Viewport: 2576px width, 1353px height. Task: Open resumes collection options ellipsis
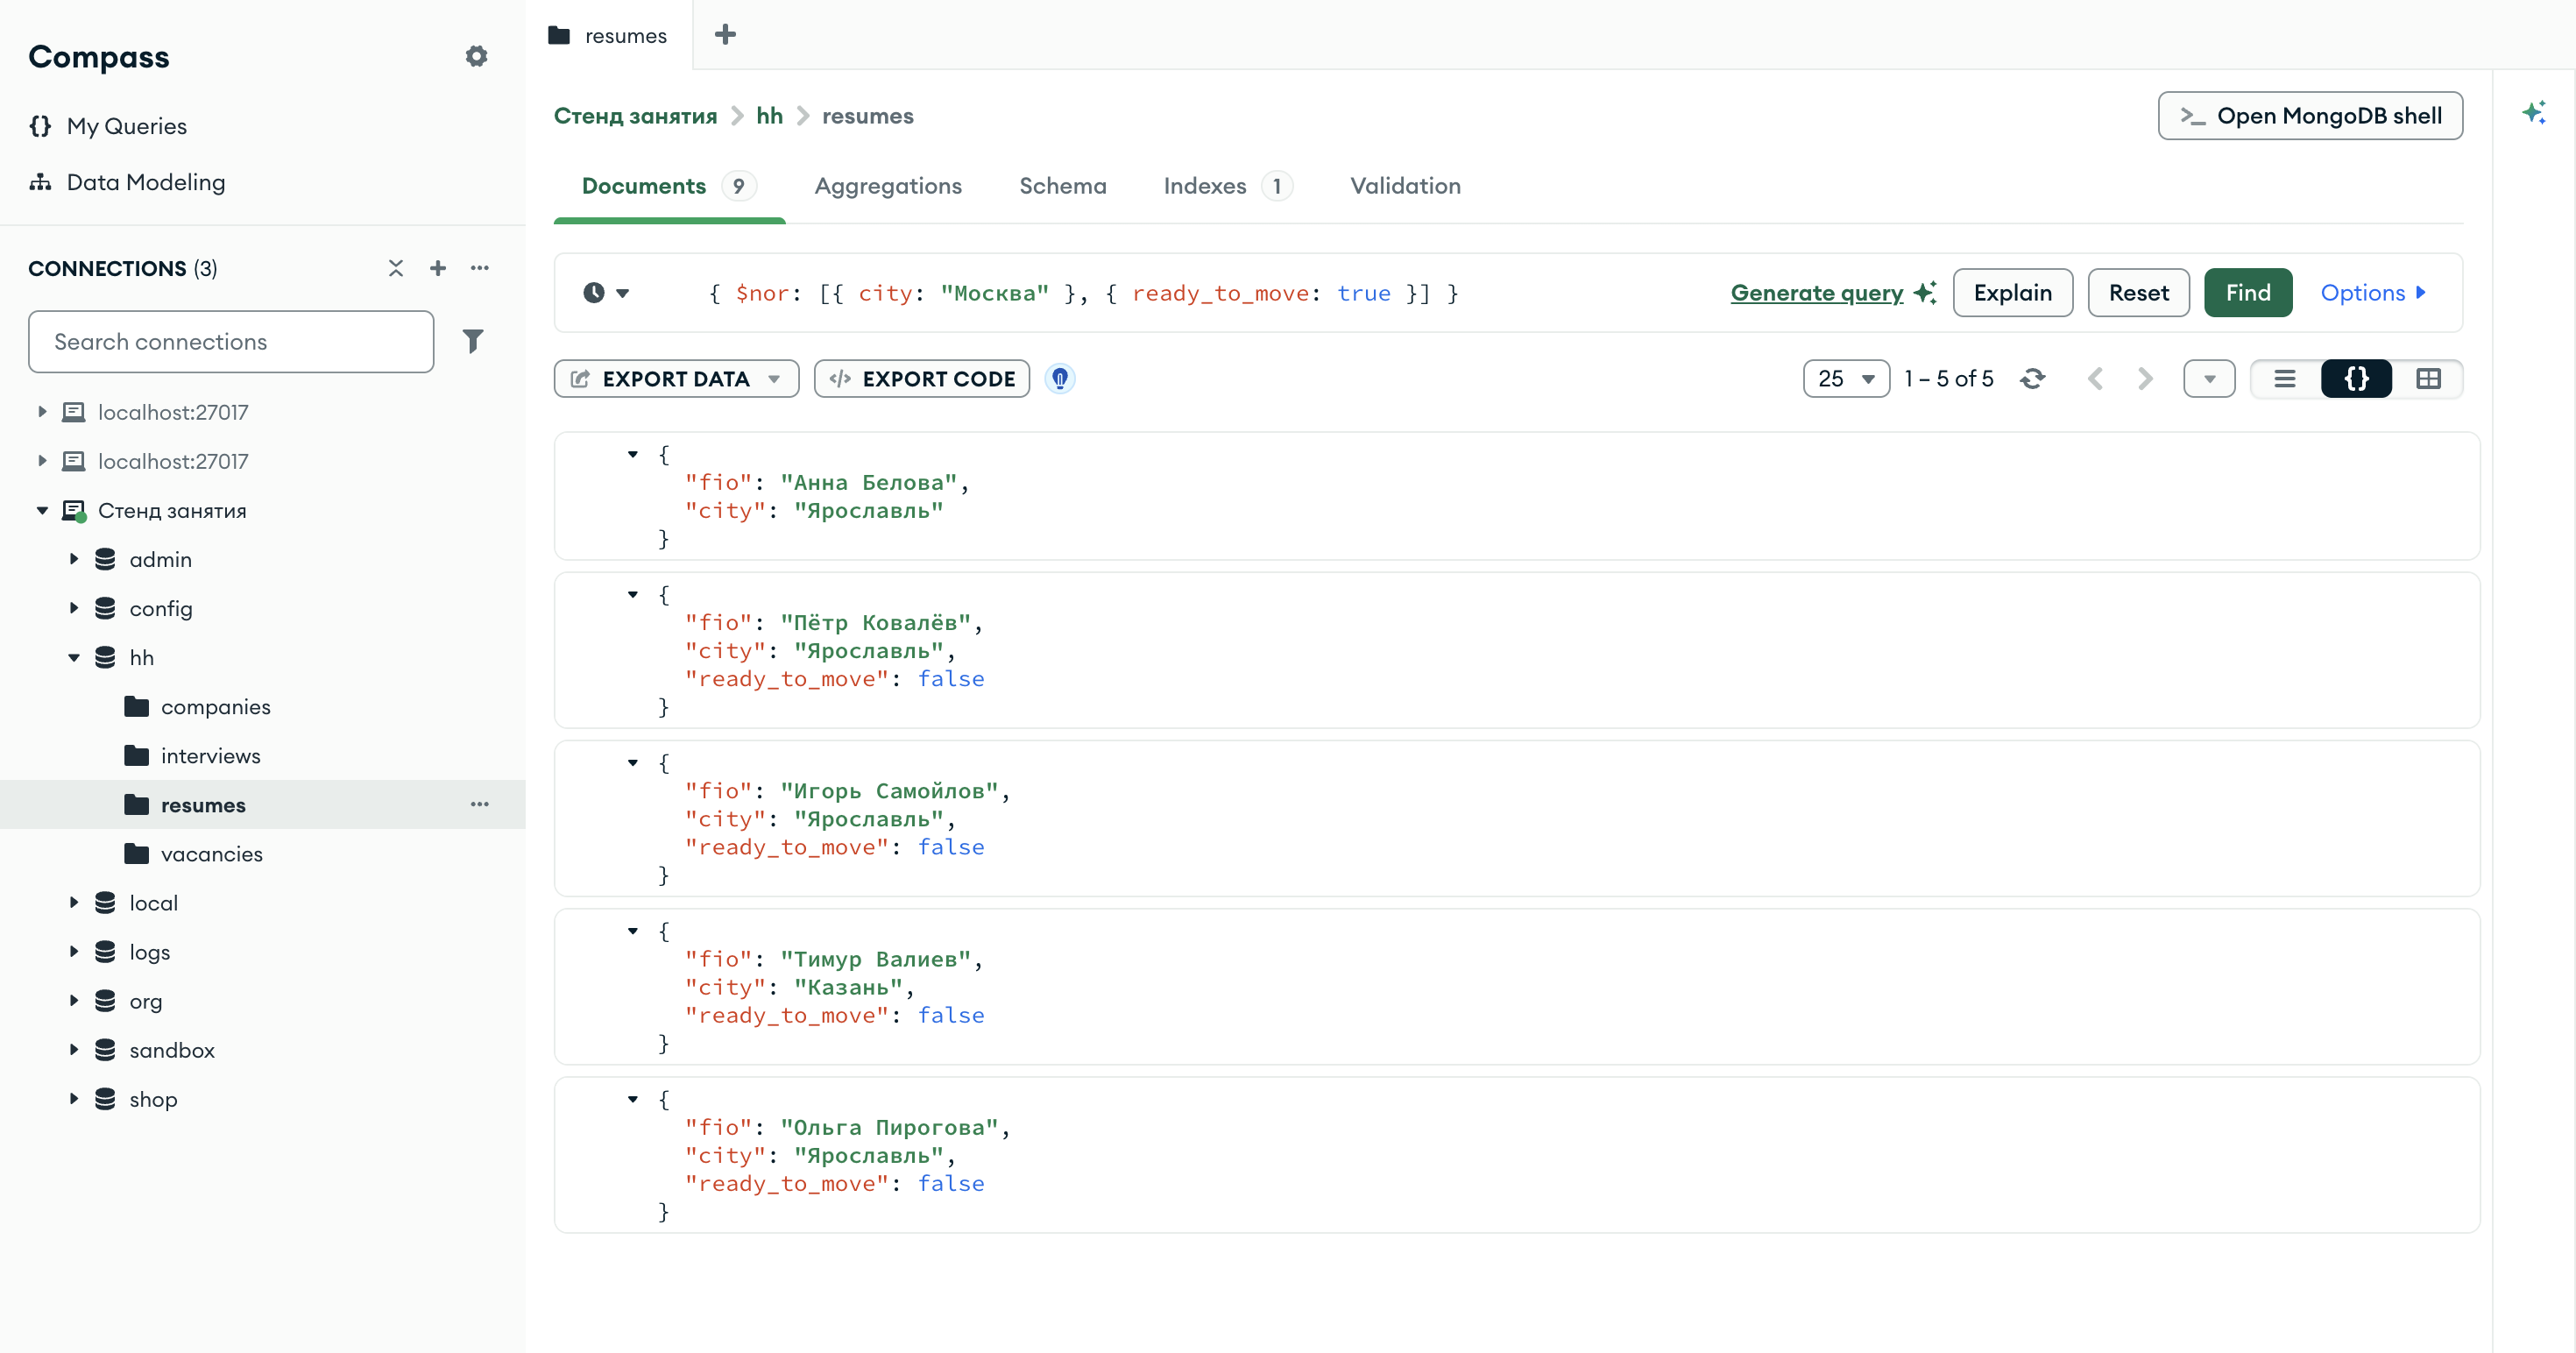click(x=480, y=804)
